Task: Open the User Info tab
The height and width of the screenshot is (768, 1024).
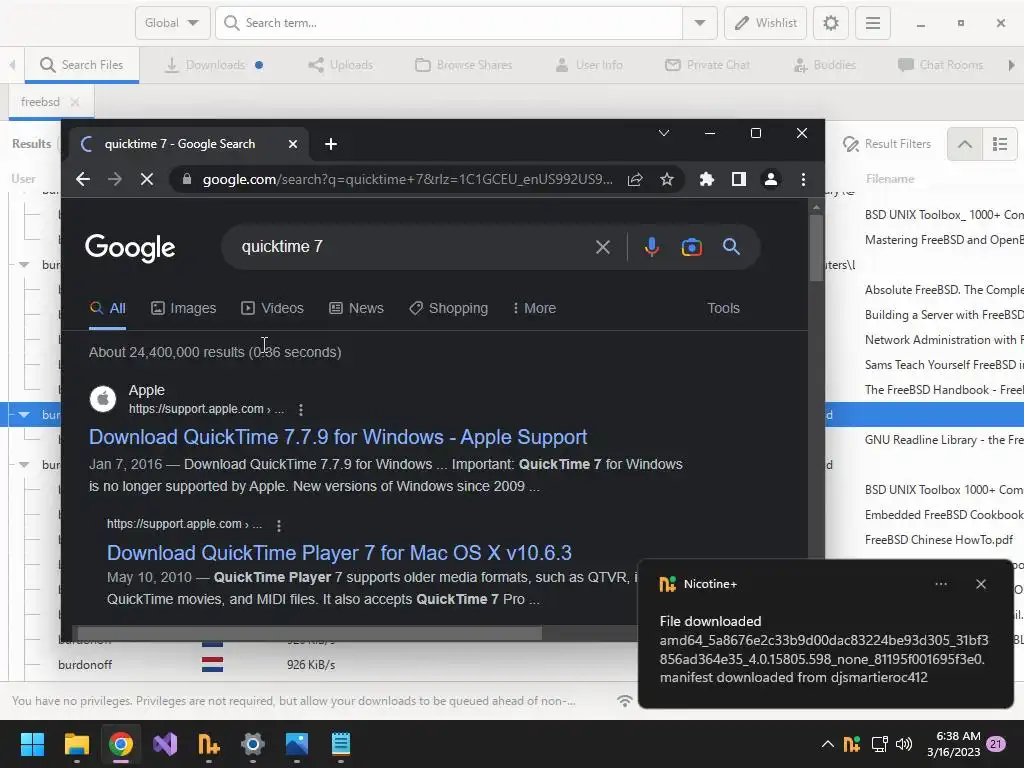Action: click(x=588, y=65)
